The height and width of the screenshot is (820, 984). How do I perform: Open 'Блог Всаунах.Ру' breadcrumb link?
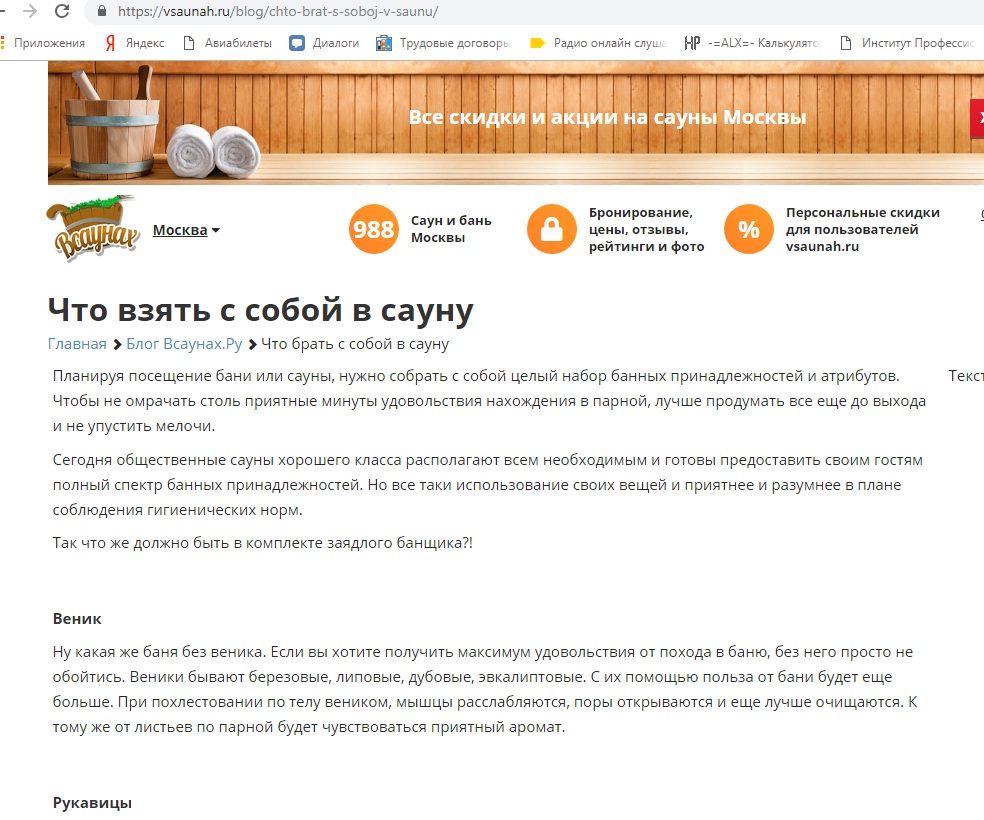[184, 344]
